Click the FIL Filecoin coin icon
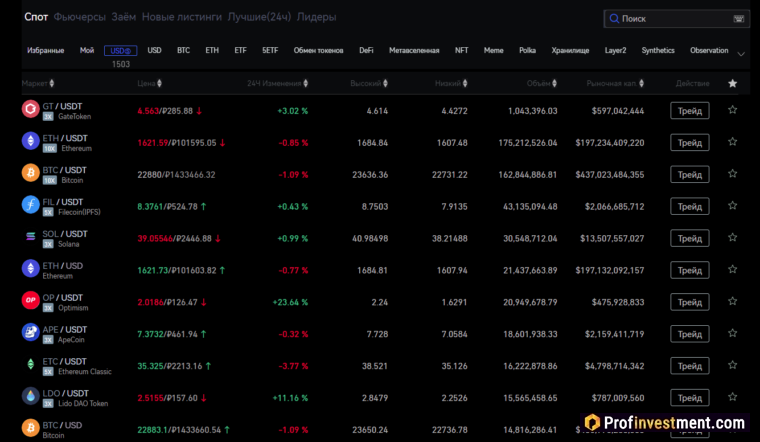 [x=31, y=205]
